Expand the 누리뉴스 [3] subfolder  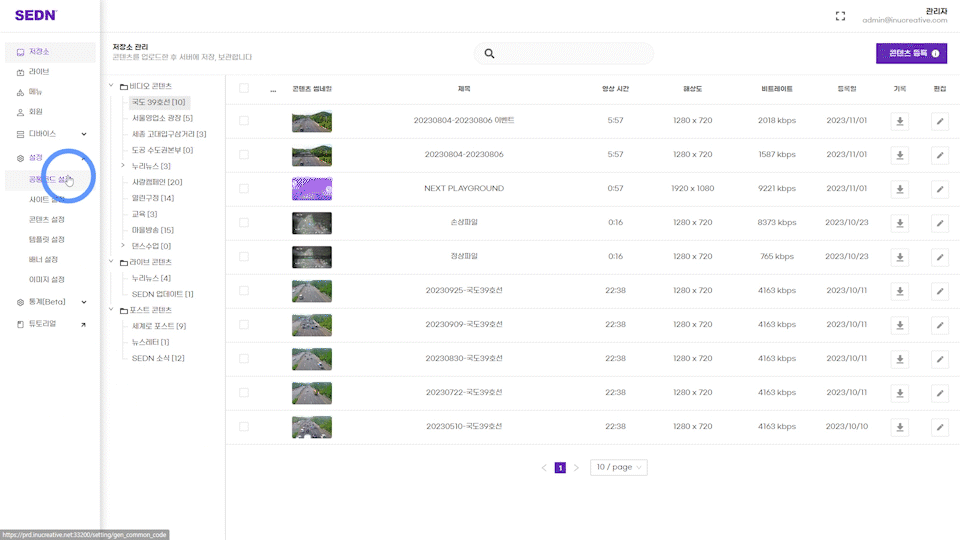pos(123,165)
